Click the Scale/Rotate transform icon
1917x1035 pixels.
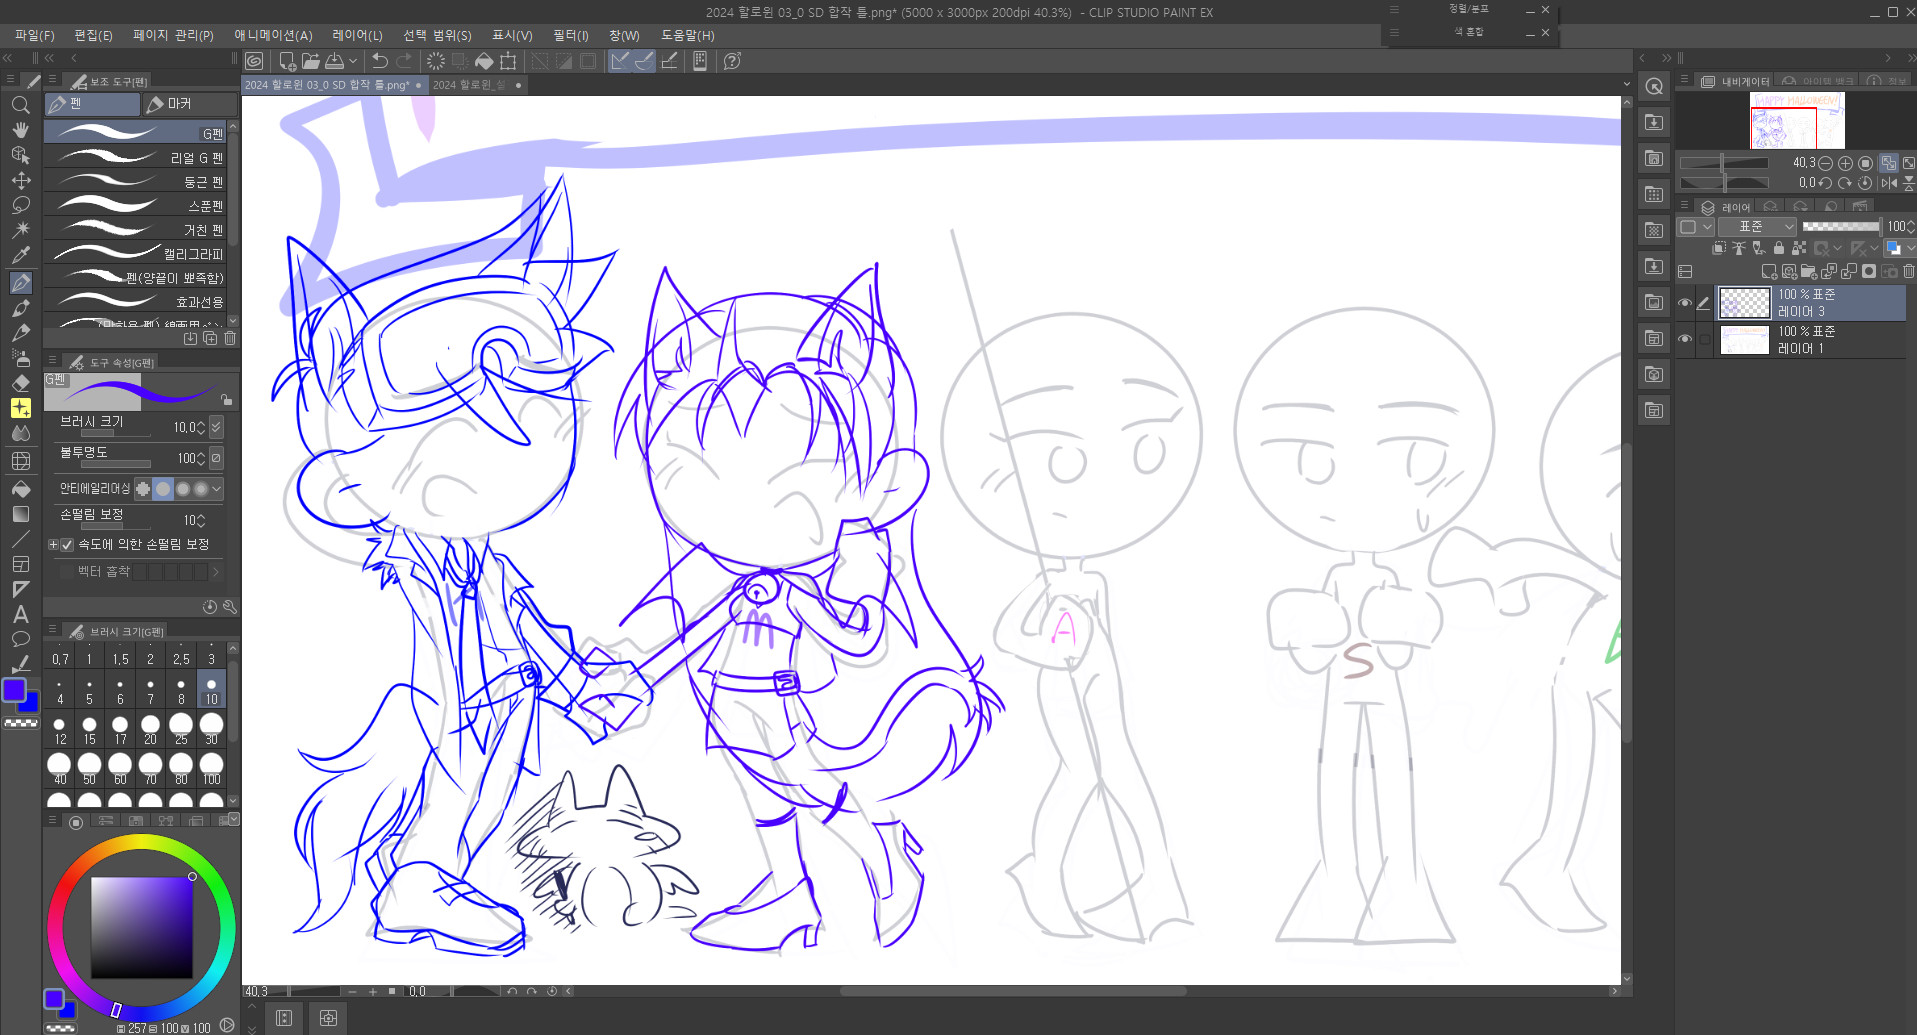(508, 61)
